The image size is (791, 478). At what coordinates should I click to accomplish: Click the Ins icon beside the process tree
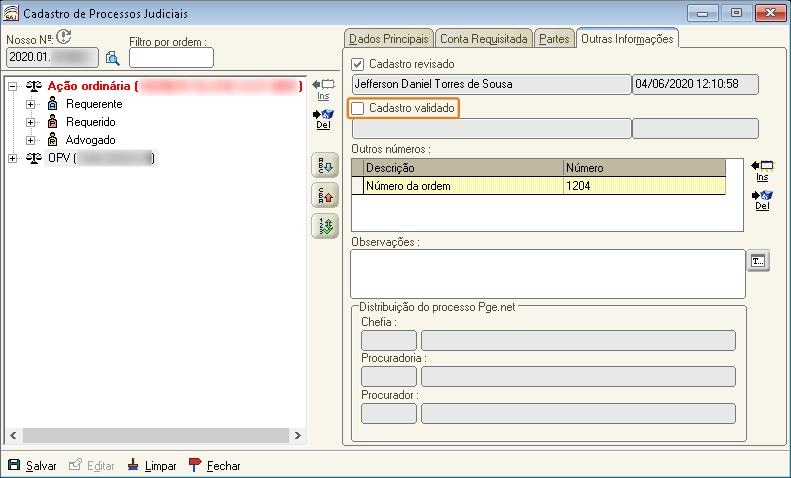pyautogui.click(x=323, y=90)
